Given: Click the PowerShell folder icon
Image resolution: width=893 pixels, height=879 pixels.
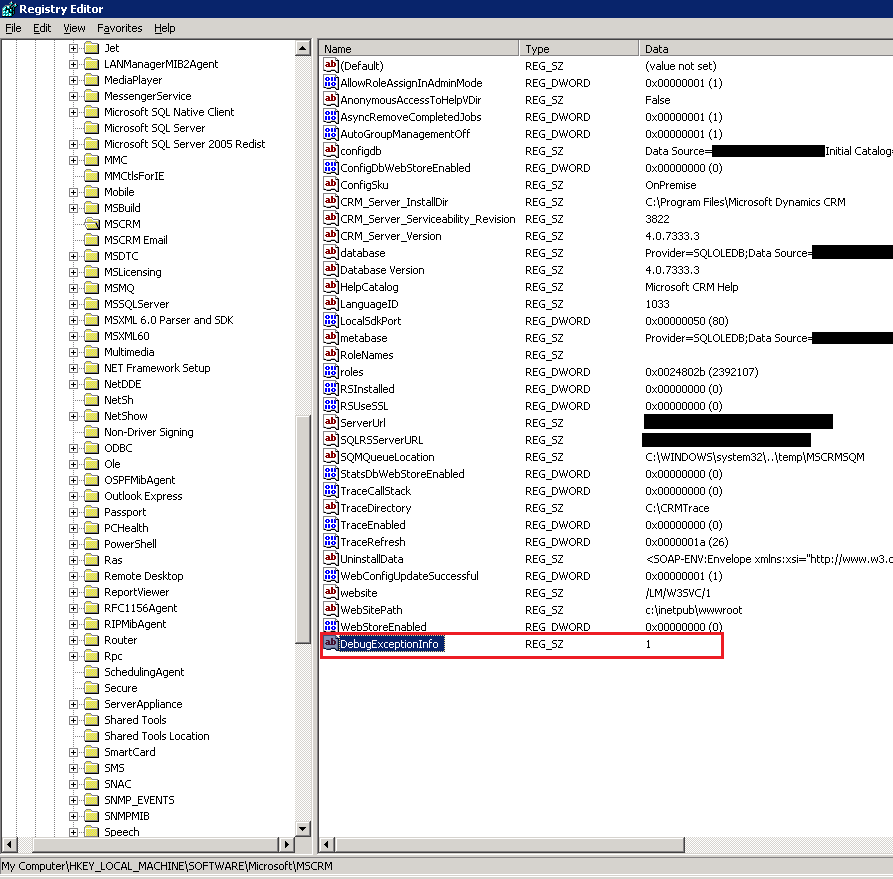Looking at the screenshot, I should (92, 544).
